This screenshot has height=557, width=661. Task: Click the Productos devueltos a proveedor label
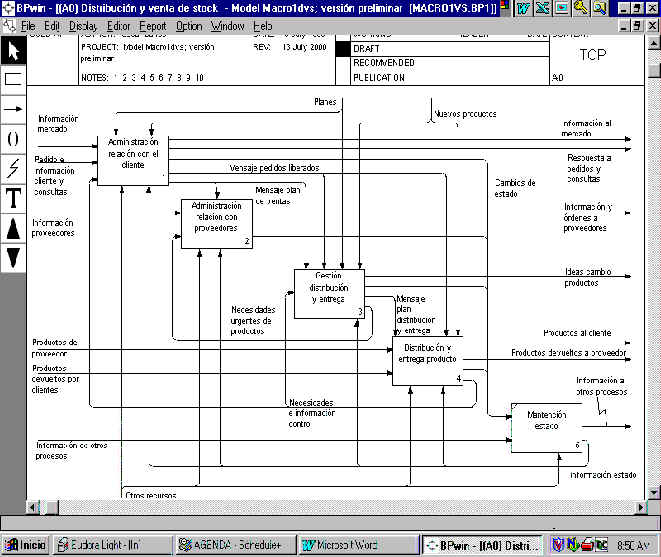(568, 352)
